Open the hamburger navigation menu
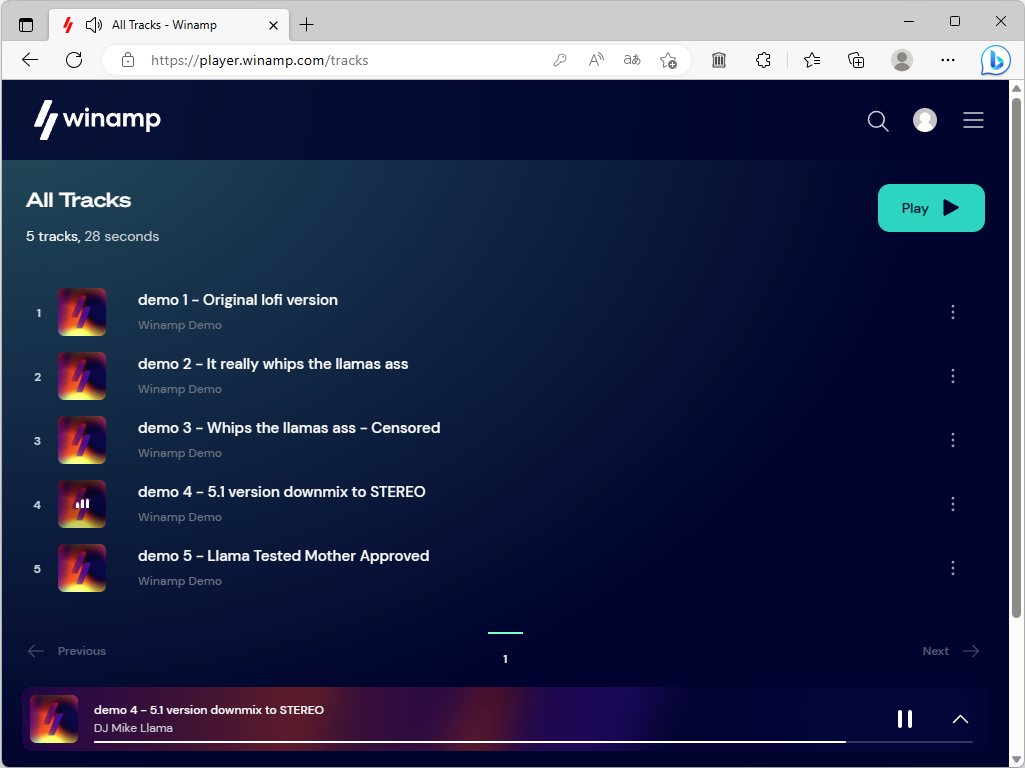 click(973, 120)
